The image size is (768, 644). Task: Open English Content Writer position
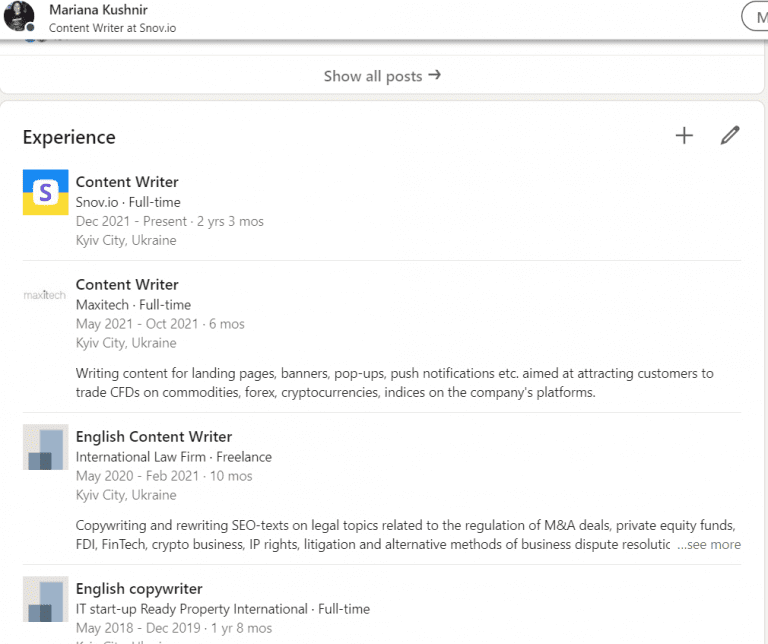click(x=154, y=436)
